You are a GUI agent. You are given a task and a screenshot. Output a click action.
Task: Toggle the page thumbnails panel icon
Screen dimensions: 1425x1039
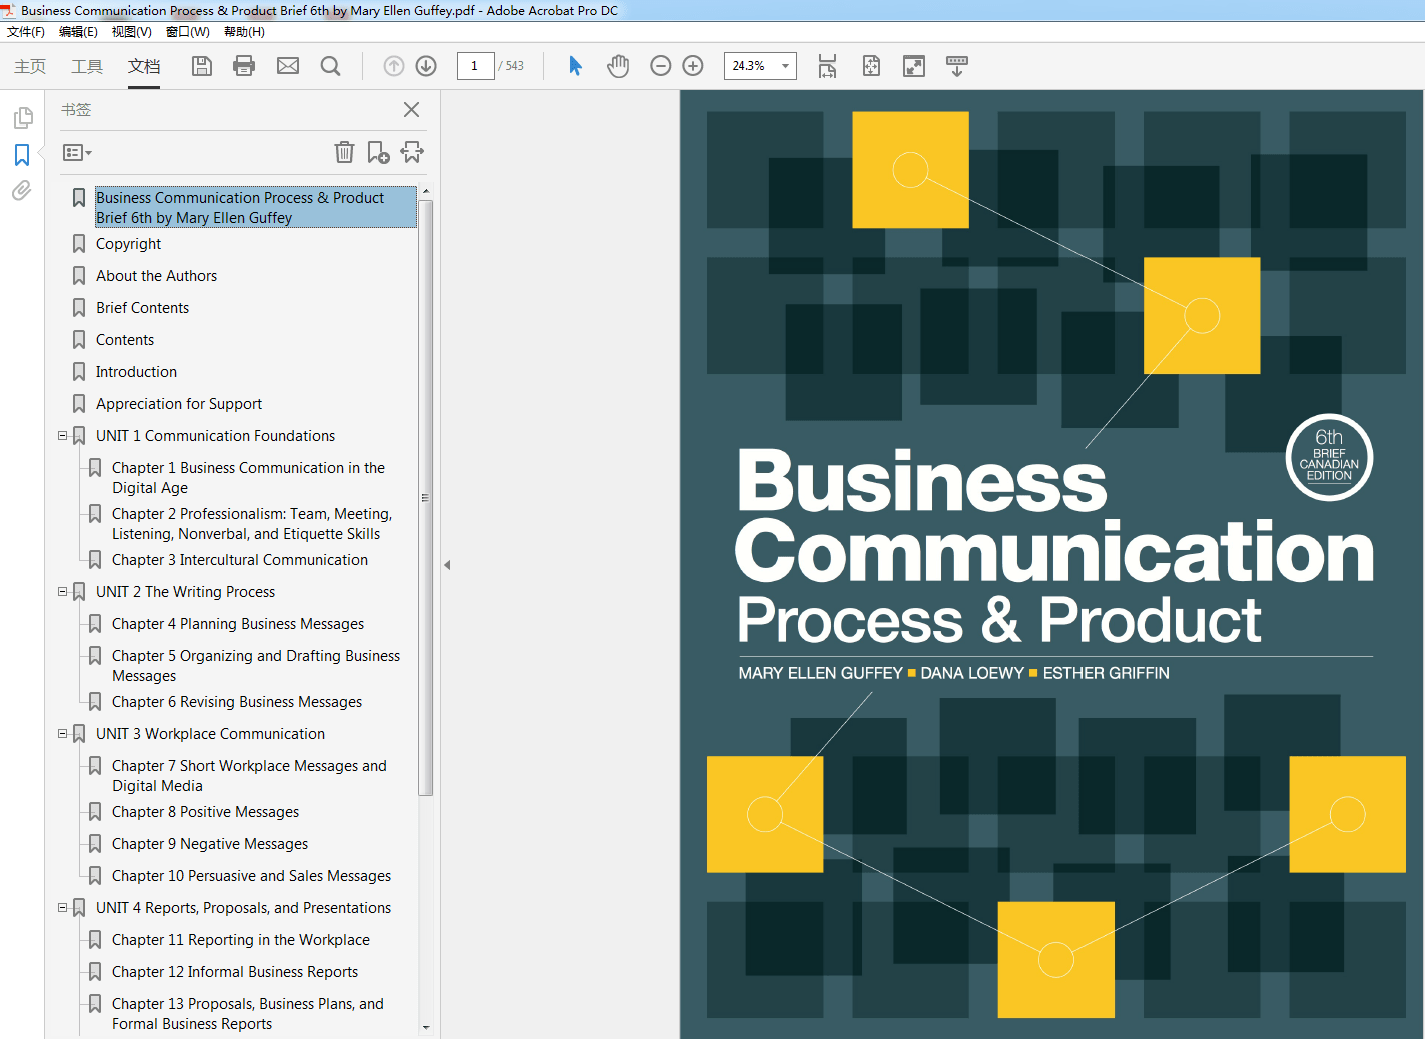[22, 118]
